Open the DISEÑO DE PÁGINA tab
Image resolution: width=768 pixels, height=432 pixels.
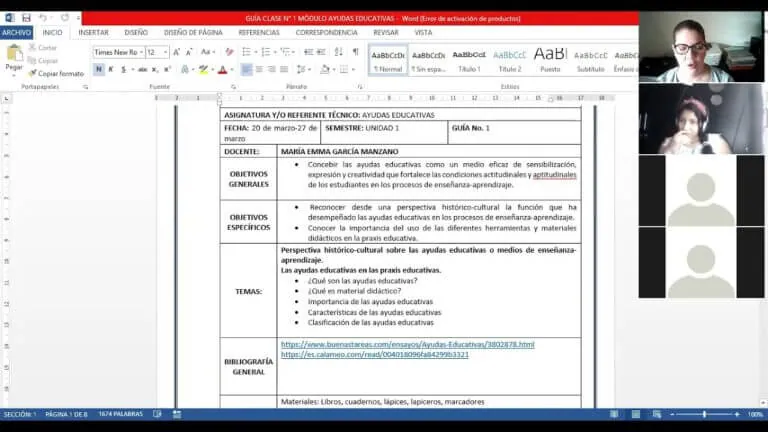pyautogui.click(x=193, y=32)
